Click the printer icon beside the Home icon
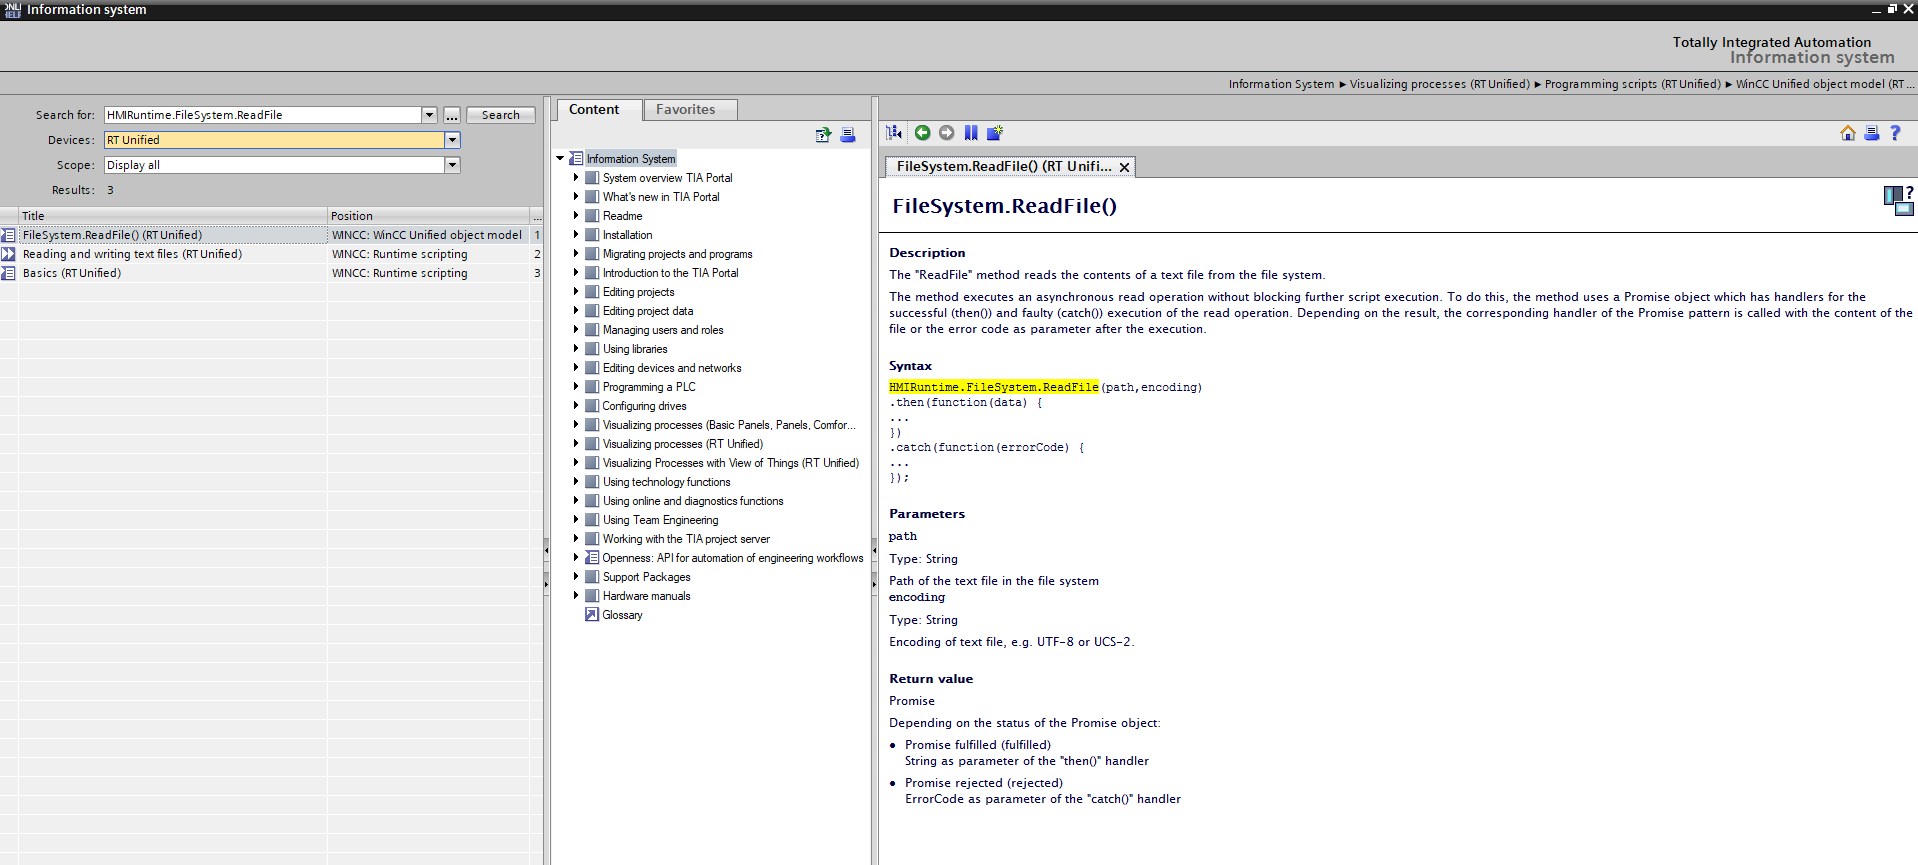Image resolution: width=1918 pixels, height=865 pixels. point(1871,133)
